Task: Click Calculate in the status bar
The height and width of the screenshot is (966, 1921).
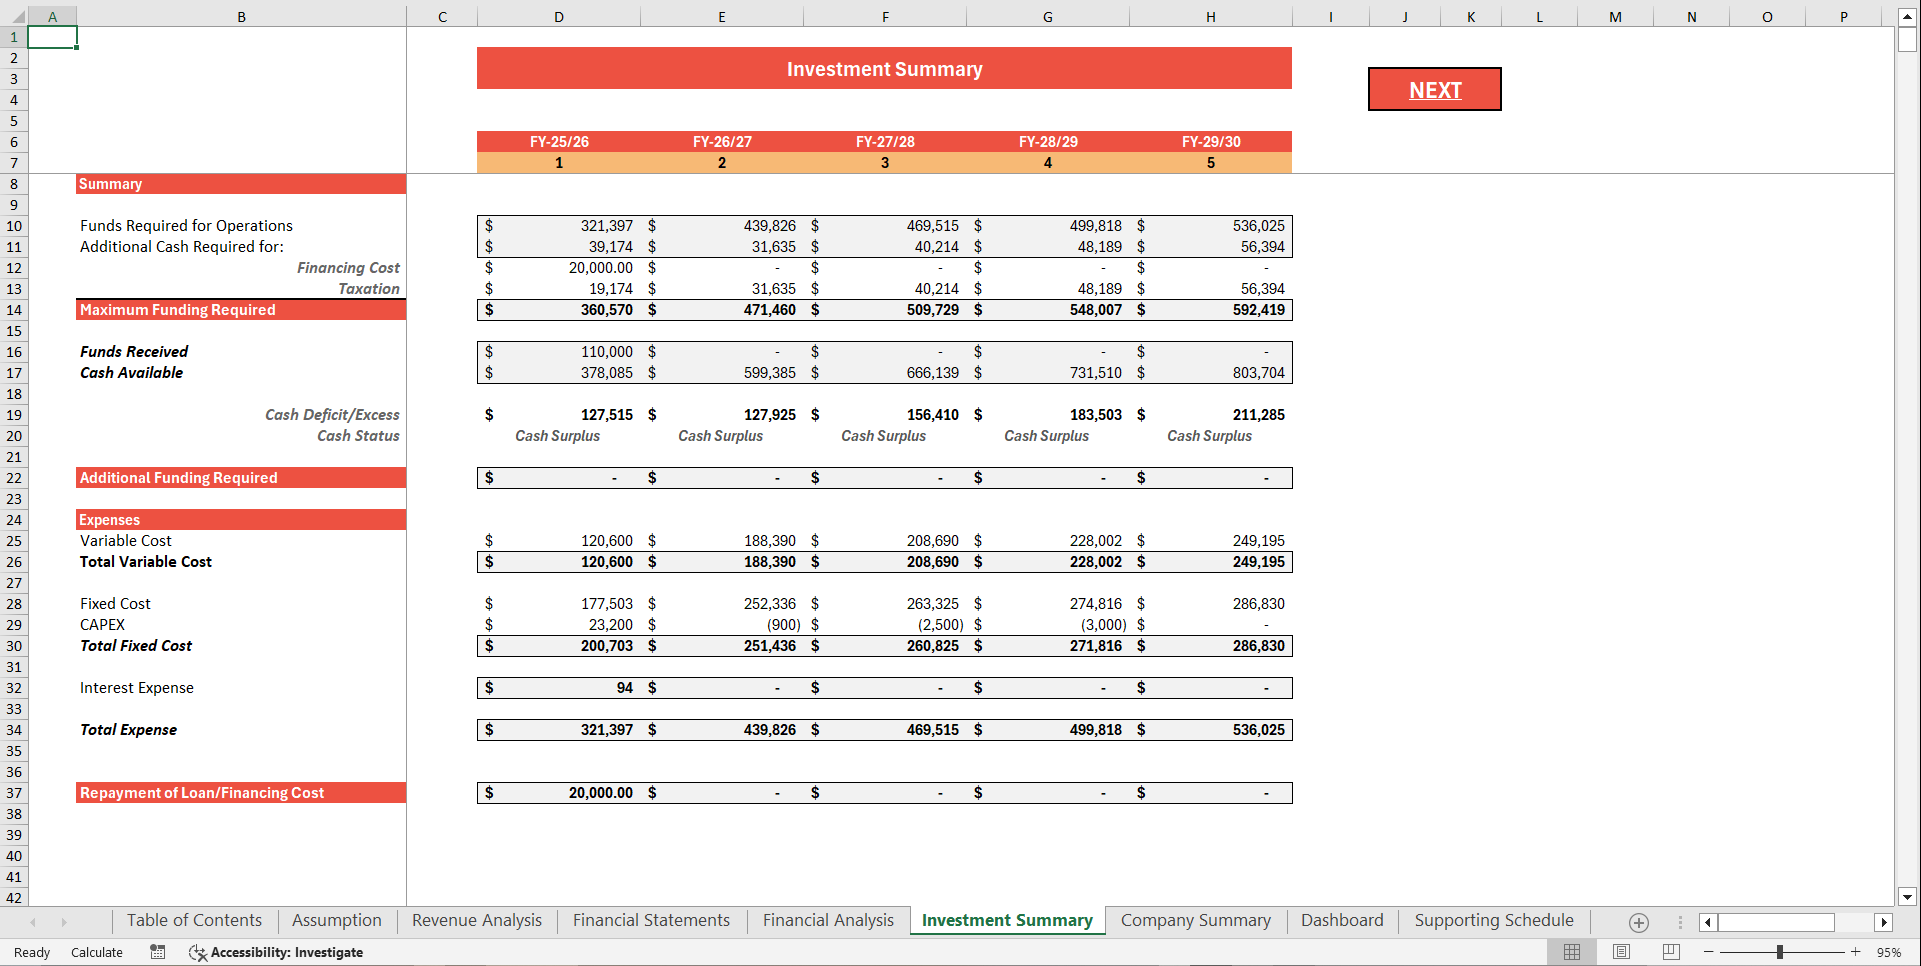Action: point(96,952)
